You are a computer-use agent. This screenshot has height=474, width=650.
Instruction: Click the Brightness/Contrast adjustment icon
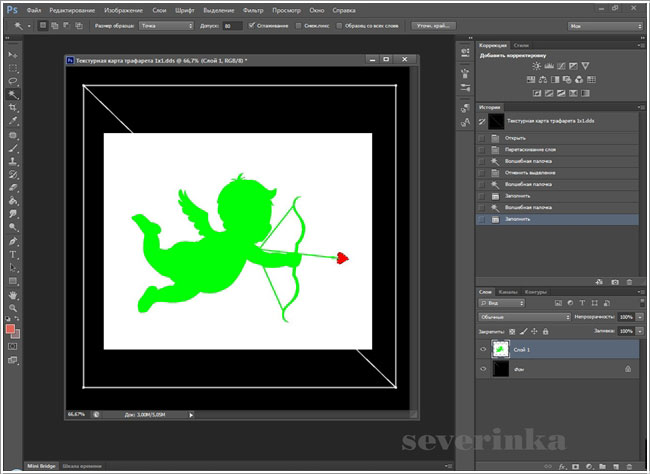coord(537,66)
